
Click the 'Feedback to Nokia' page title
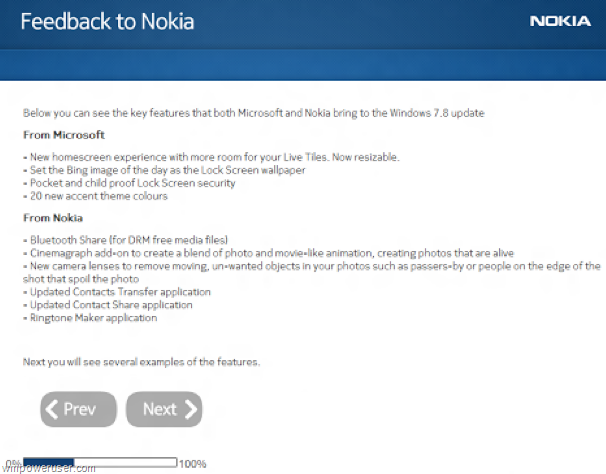pos(107,21)
